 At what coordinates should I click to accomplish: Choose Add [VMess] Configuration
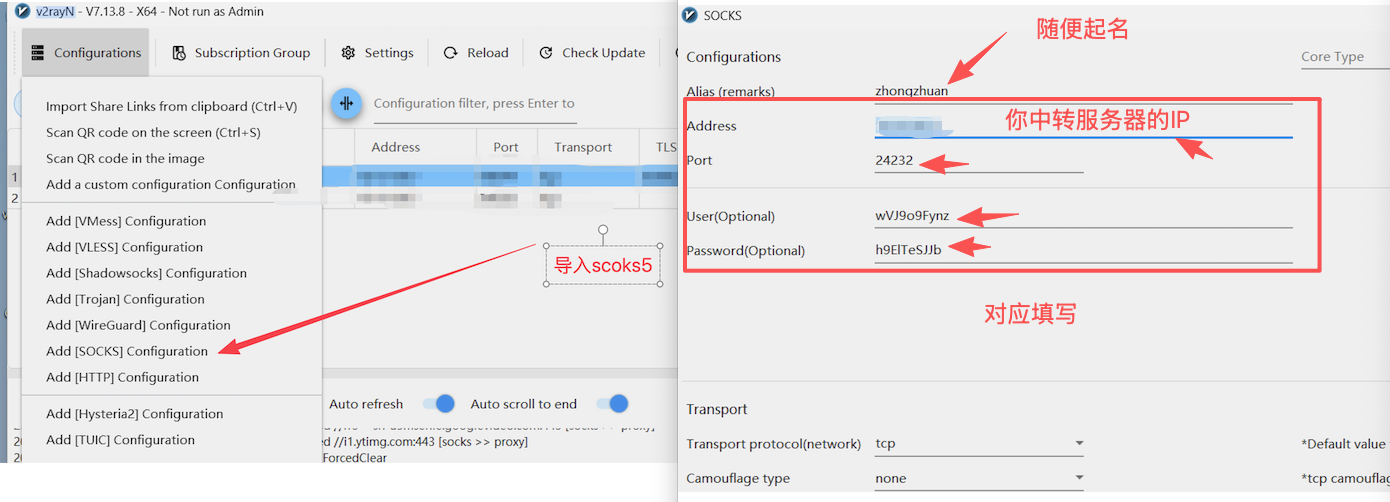(126, 221)
